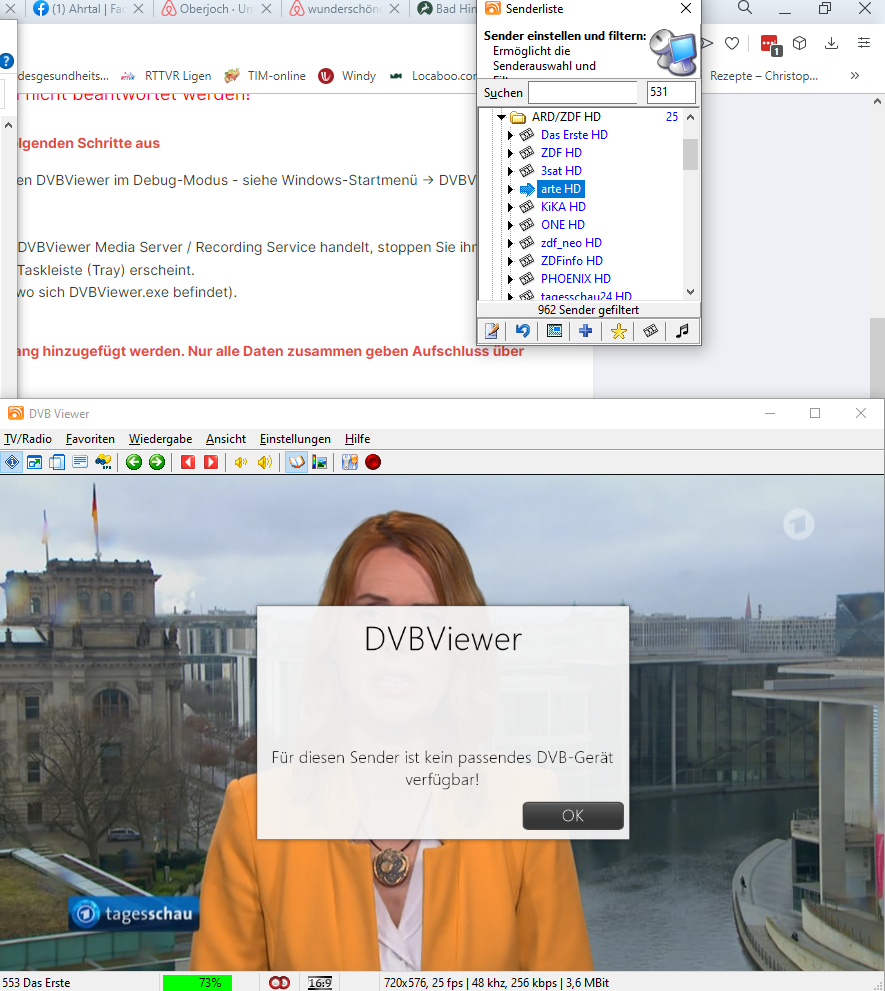Image resolution: width=885 pixels, height=991 pixels.
Task: Click the Senderliste scrollbar down arrow
Action: [690, 292]
